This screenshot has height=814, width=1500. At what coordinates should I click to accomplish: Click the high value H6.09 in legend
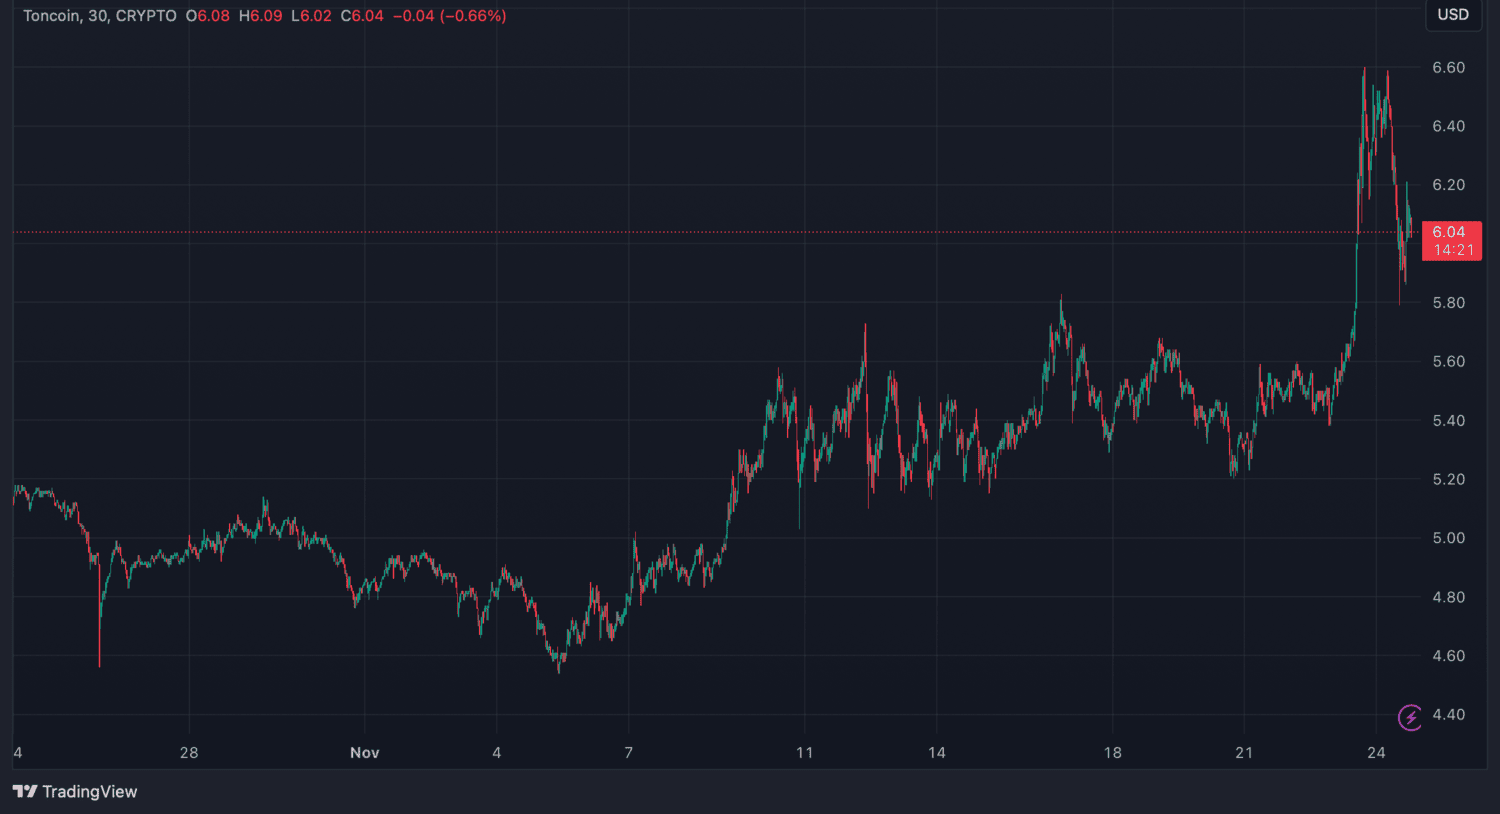coord(260,16)
